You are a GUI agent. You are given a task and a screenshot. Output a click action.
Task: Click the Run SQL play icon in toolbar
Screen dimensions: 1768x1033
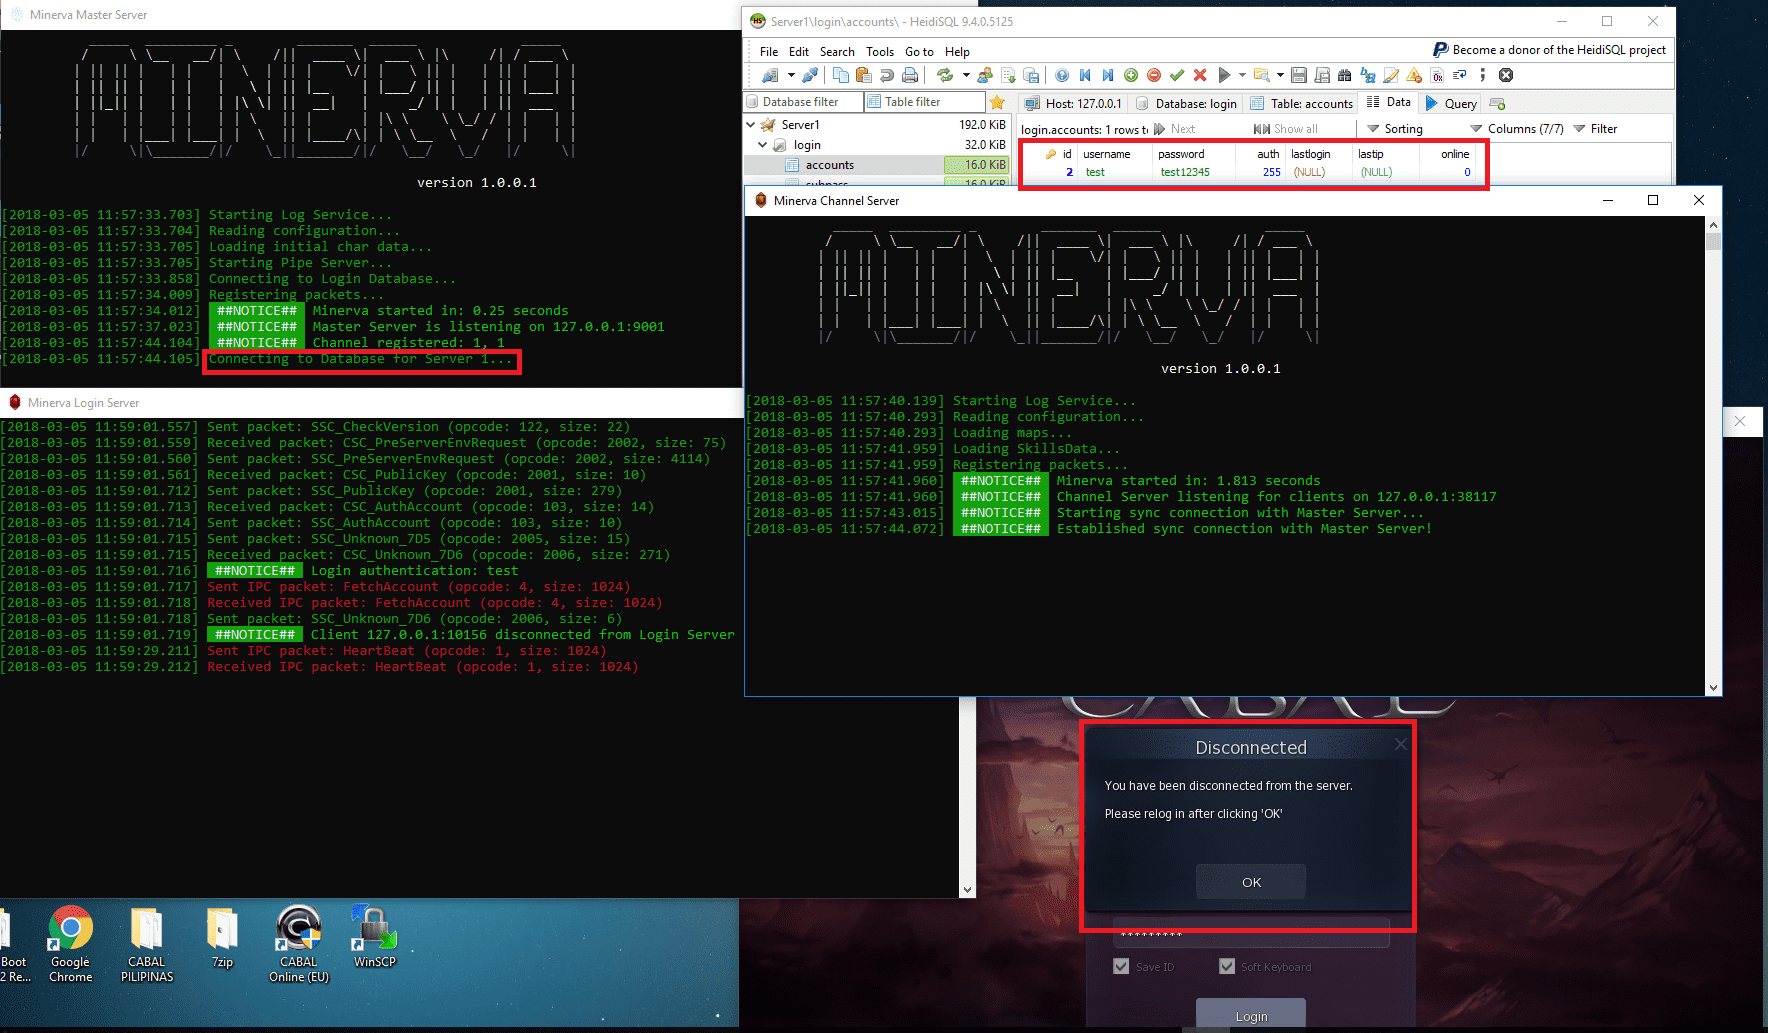tap(1224, 75)
